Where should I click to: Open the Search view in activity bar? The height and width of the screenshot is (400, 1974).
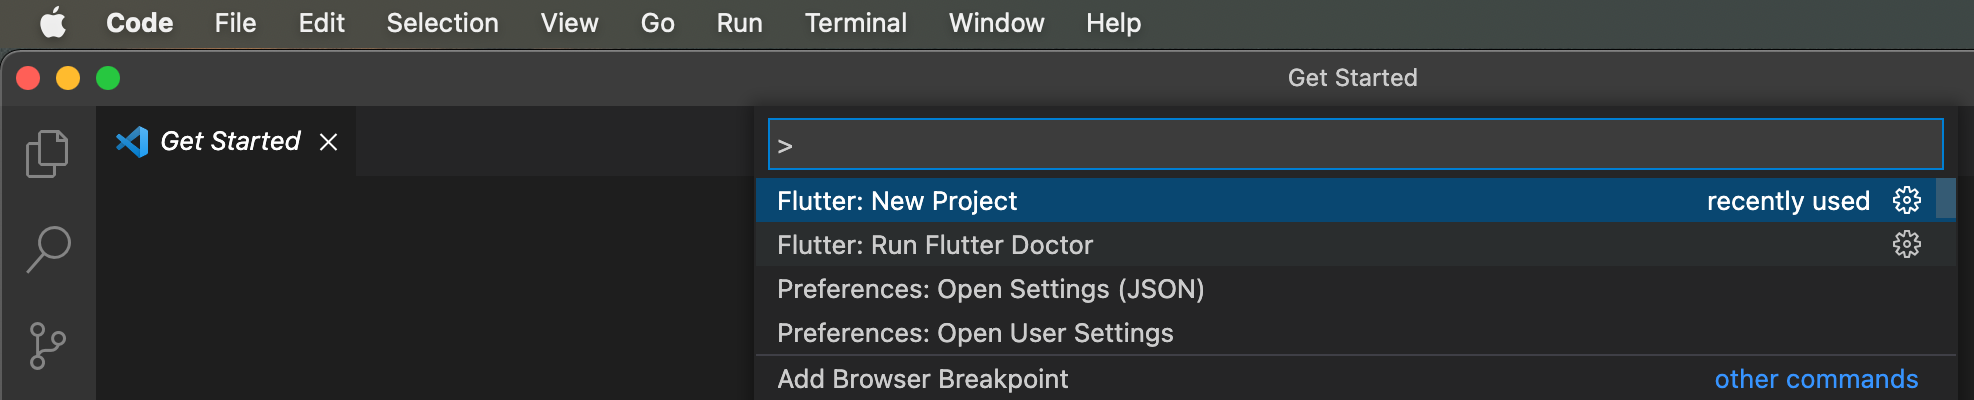(x=47, y=249)
